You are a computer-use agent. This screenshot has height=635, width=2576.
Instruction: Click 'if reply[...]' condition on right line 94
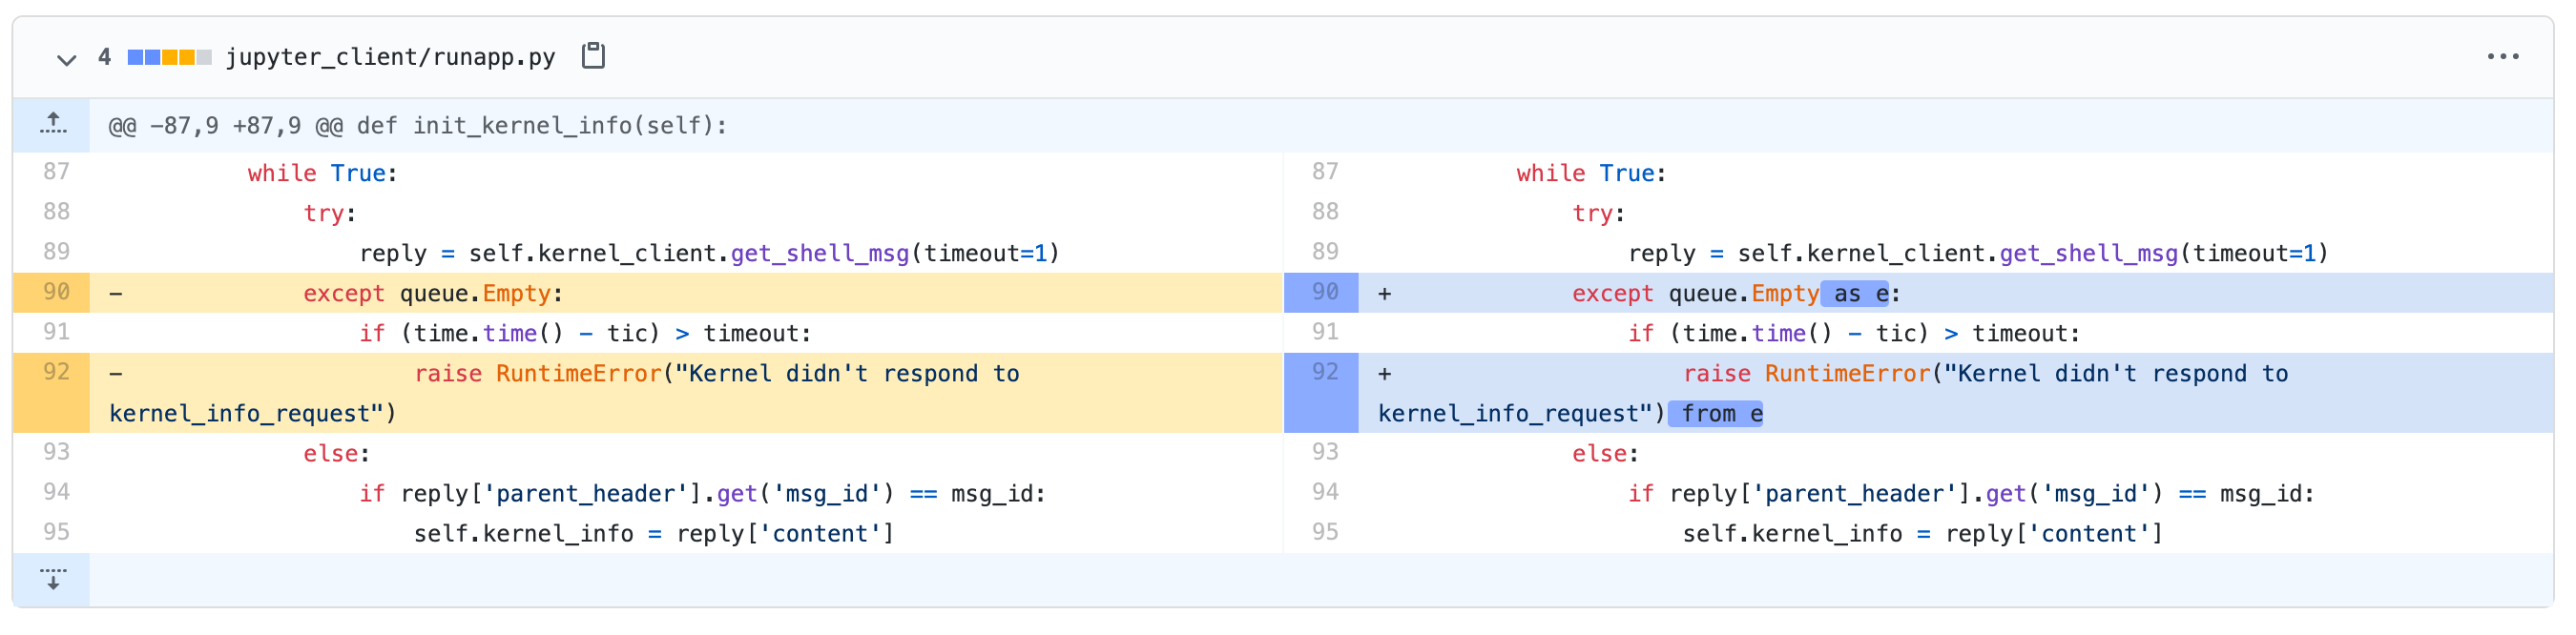1971,494
